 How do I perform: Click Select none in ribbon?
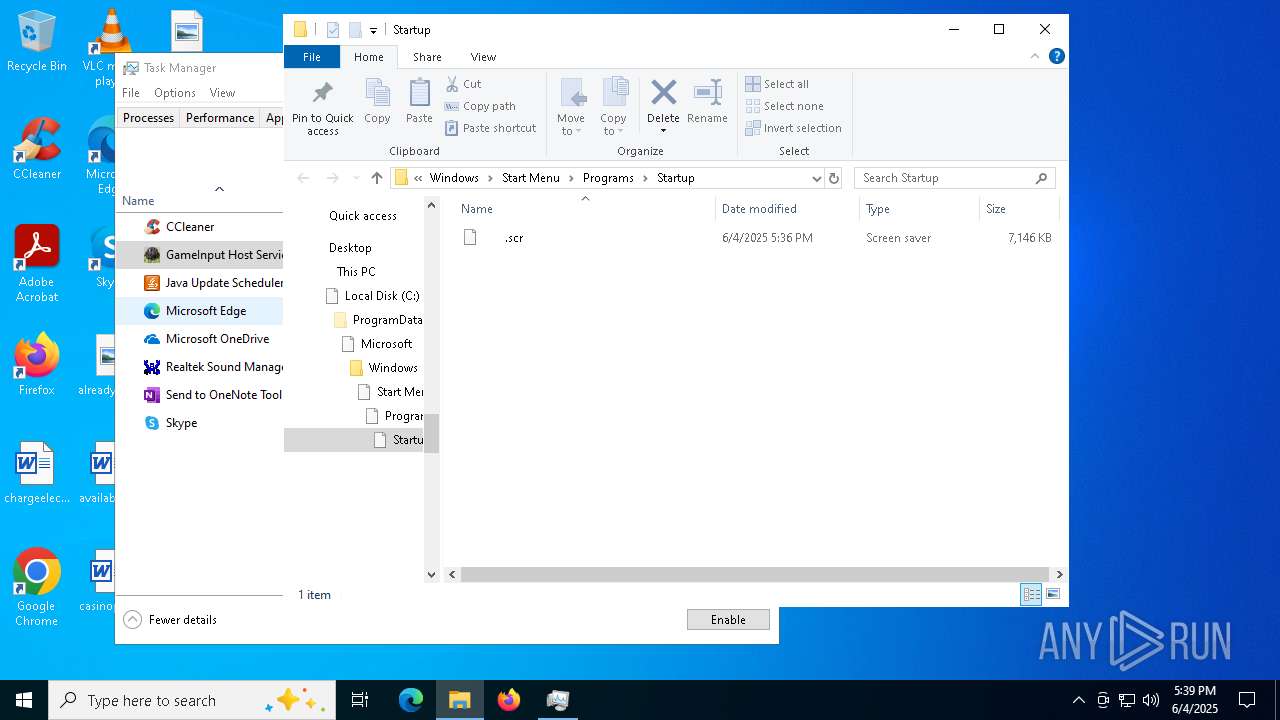(x=785, y=106)
